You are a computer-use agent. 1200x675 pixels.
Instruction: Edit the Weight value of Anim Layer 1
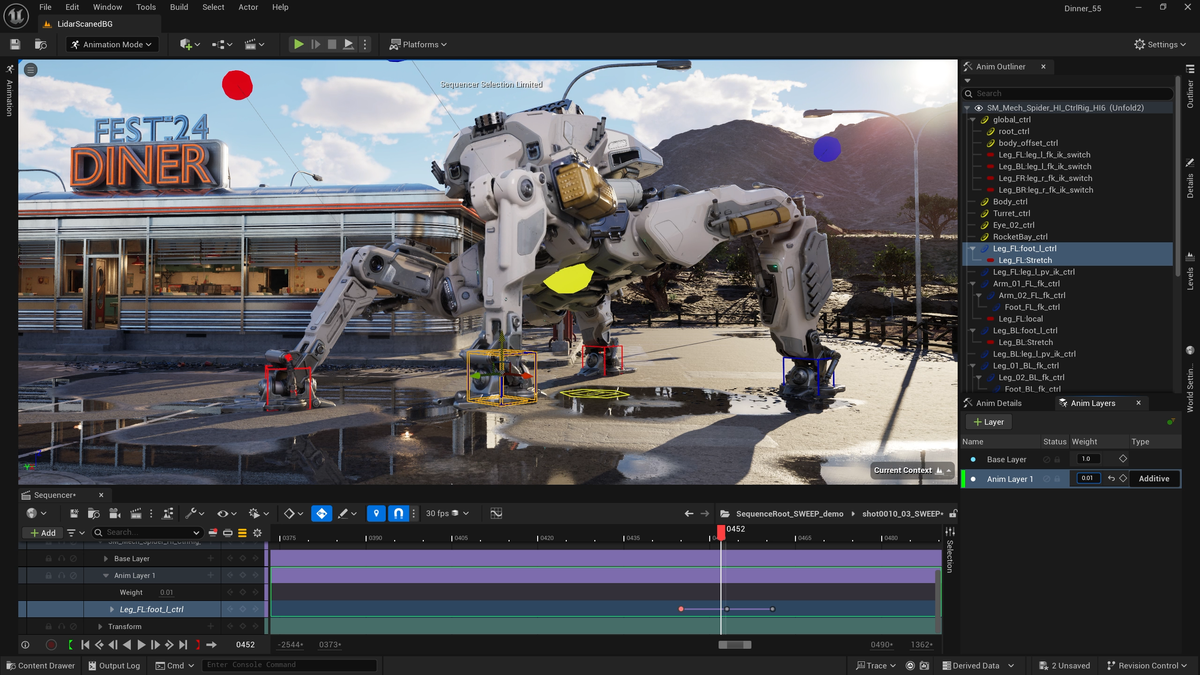click(1087, 478)
